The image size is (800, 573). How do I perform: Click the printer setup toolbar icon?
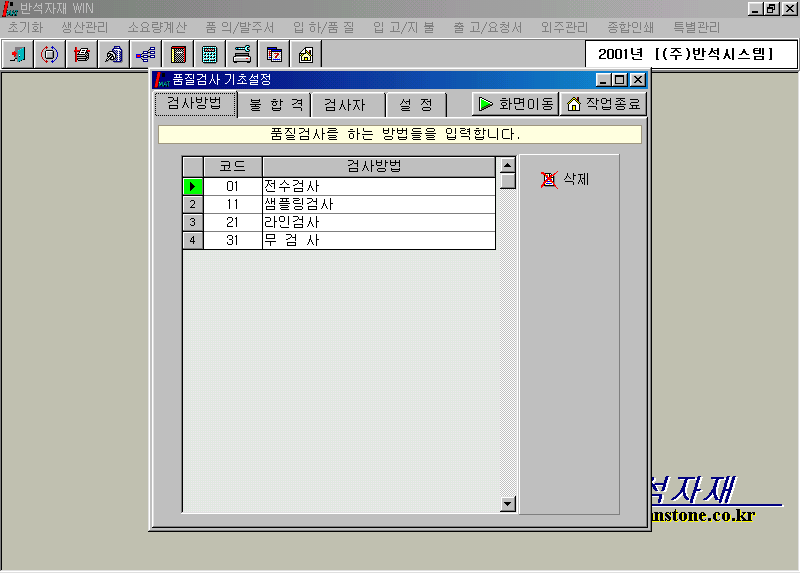[82, 54]
